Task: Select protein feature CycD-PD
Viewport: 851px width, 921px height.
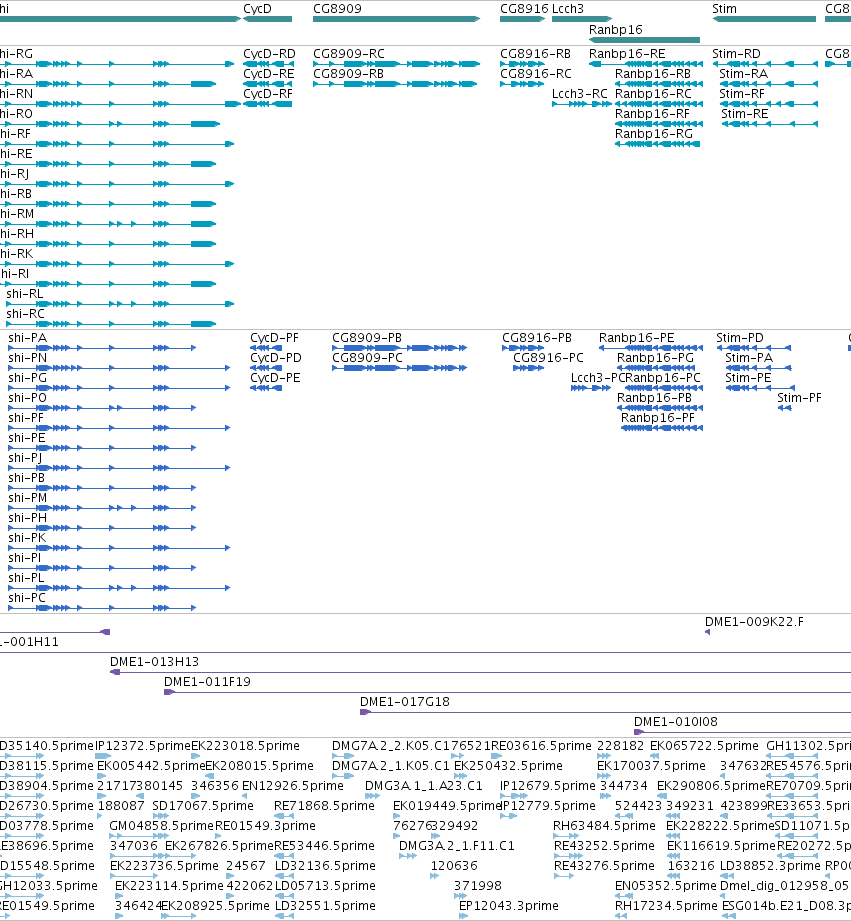Action: click(276, 358)
